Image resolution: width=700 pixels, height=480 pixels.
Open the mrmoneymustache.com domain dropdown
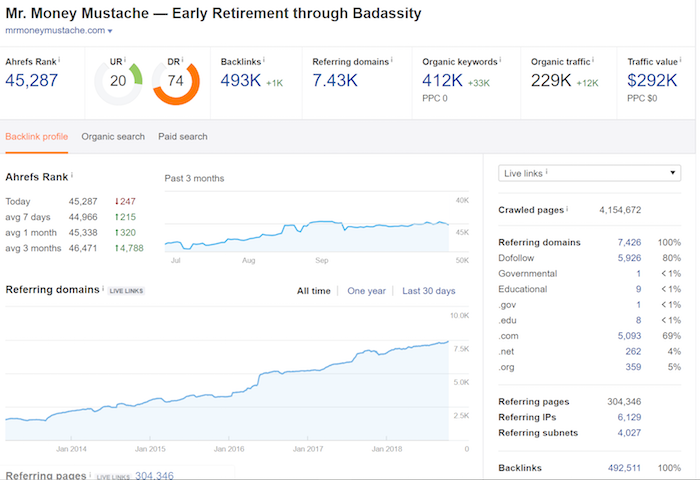[x=58, y=30]
